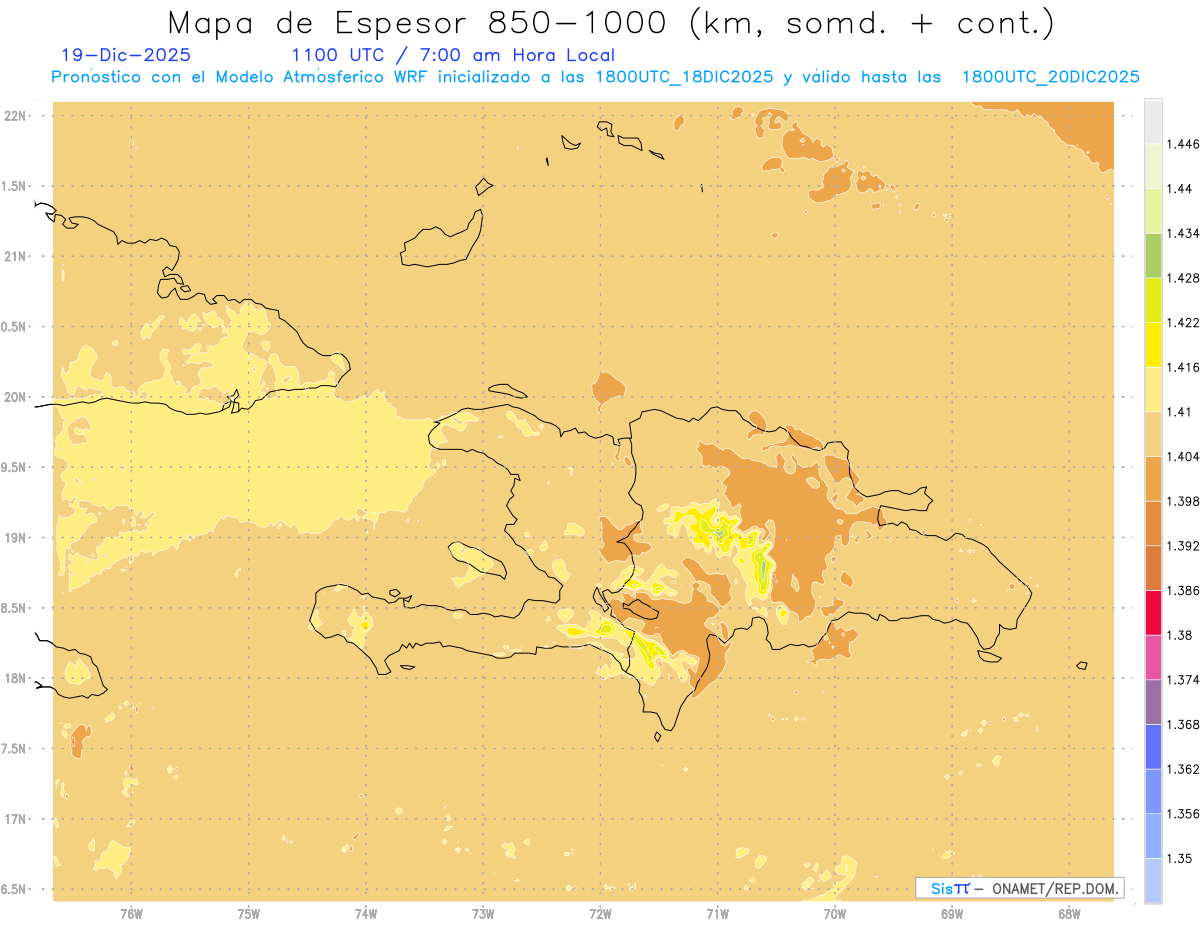Click the colorbar value "1.392"
The image size is (1200, 927).
(1183, 546)
